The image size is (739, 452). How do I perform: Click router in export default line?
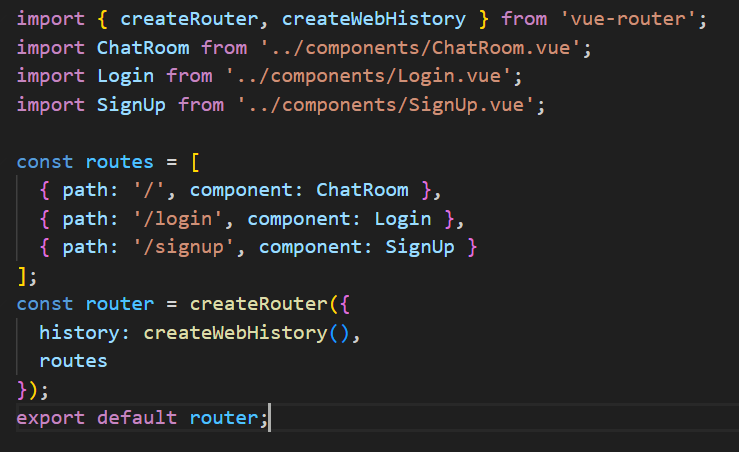click(x=223, y=419)
